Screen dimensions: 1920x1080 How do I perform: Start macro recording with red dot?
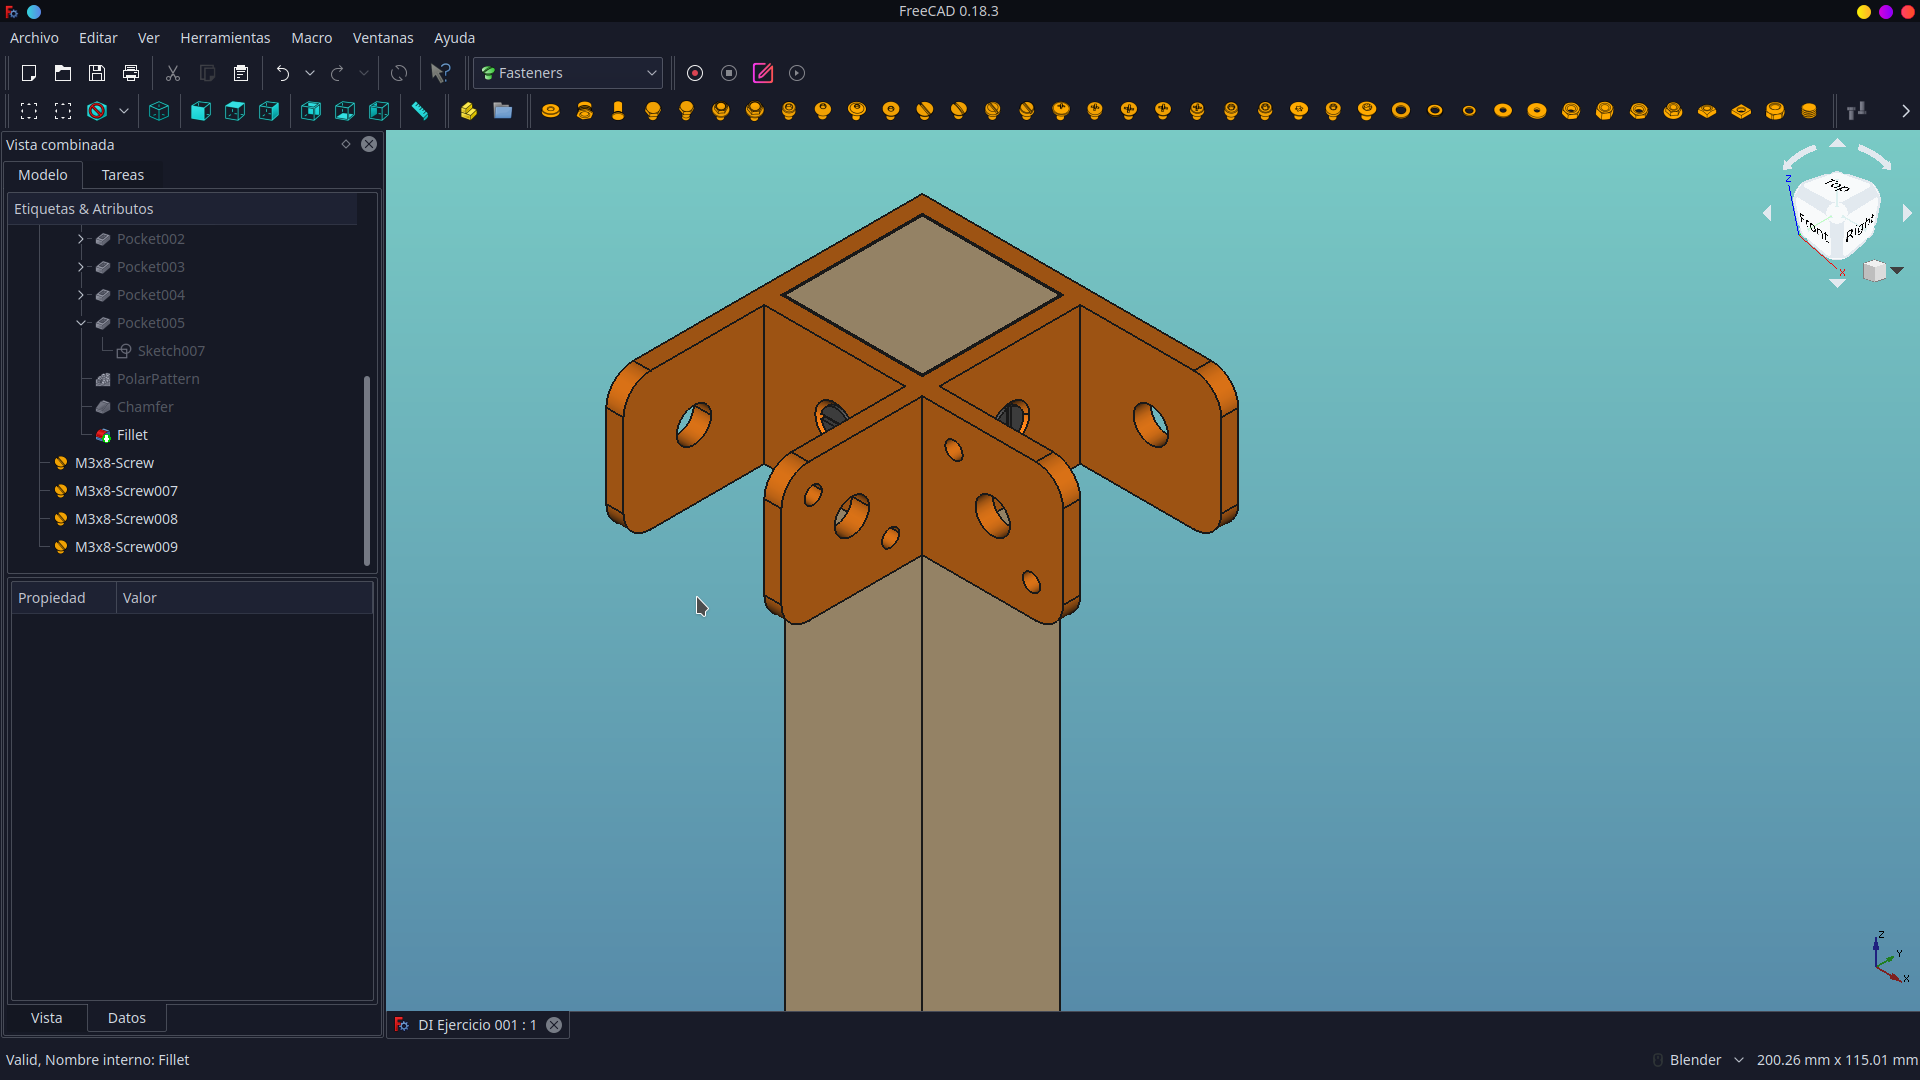[x=695, y=73]
